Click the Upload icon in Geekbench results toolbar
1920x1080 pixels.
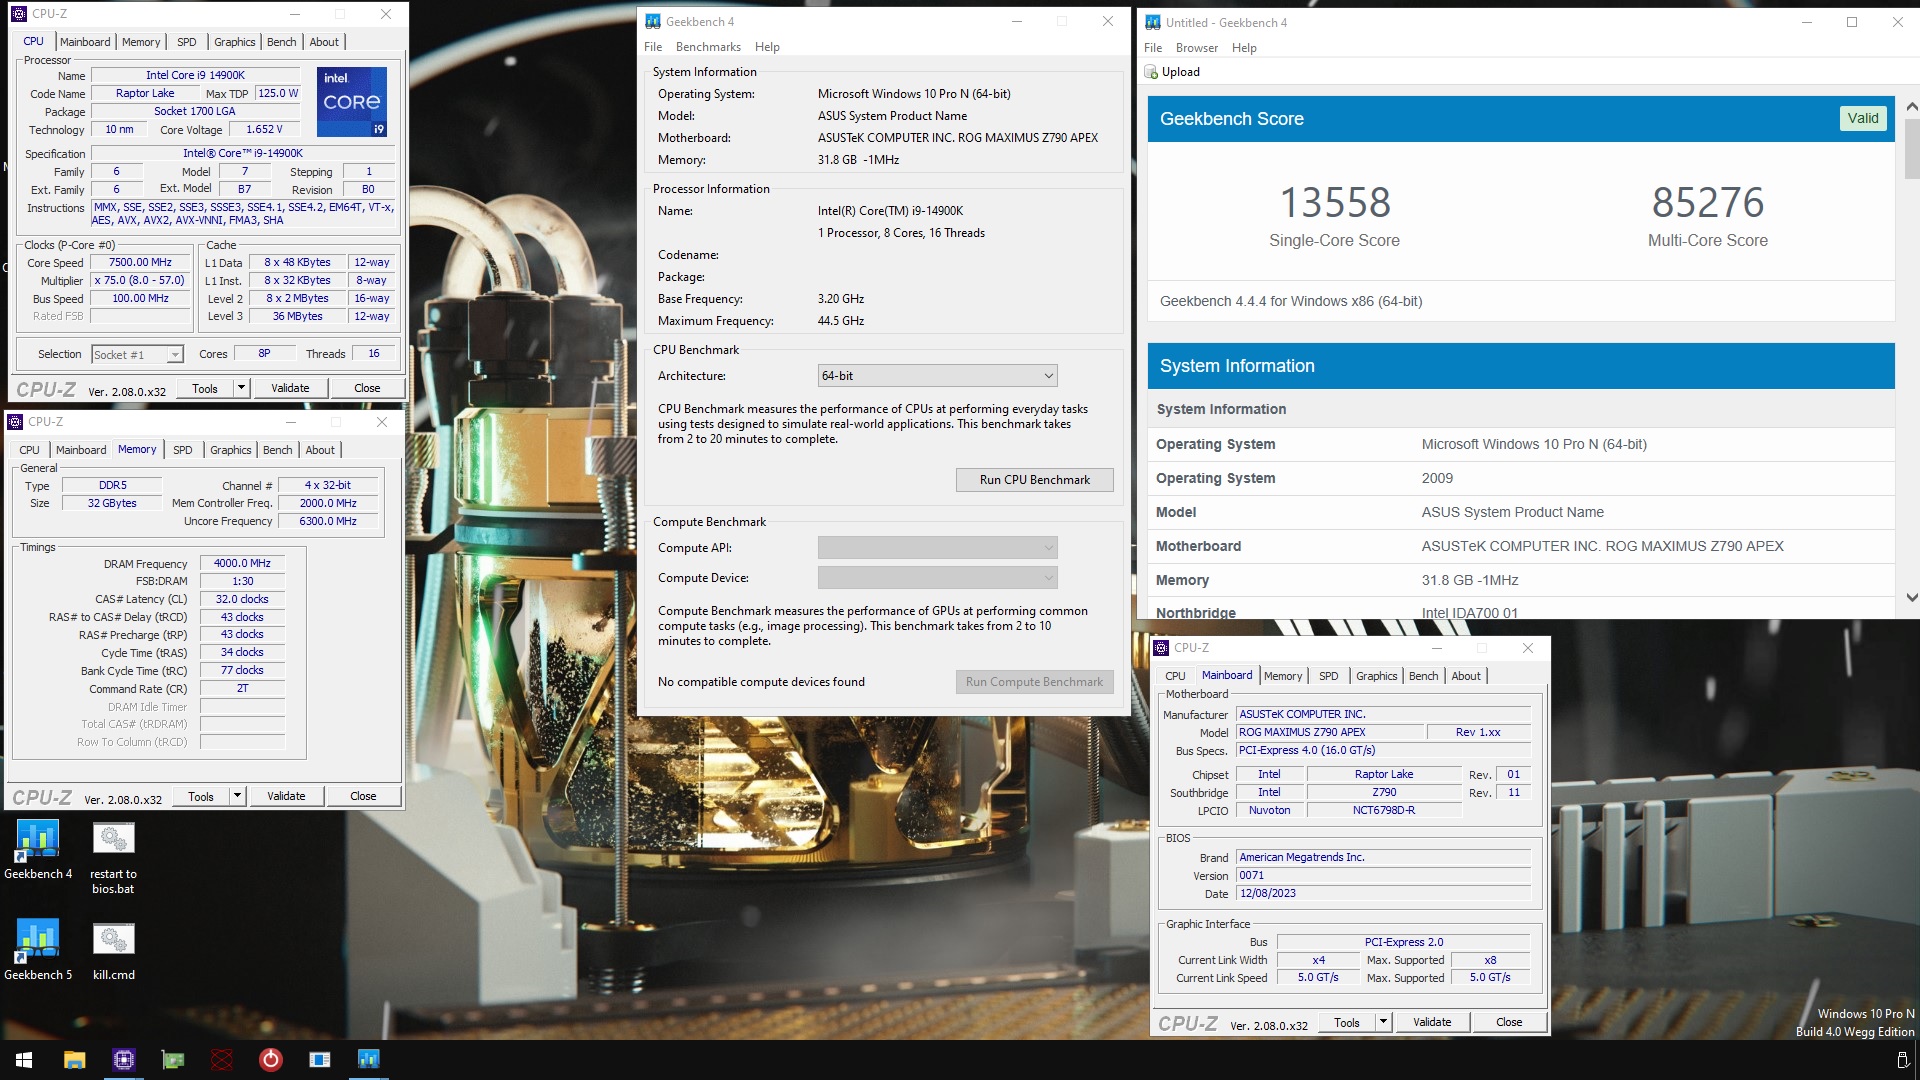[x=1151, y=72]
